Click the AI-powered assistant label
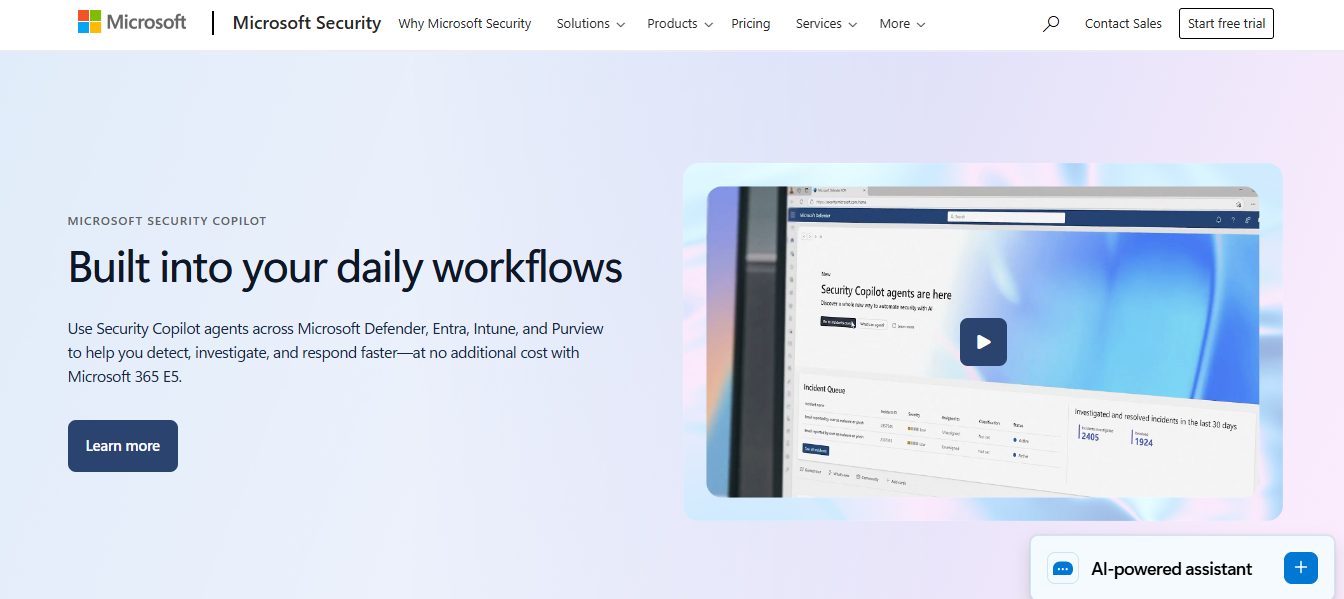Image resolution: width=1344 pixels, height=599 pixels. coord(1171,569)
